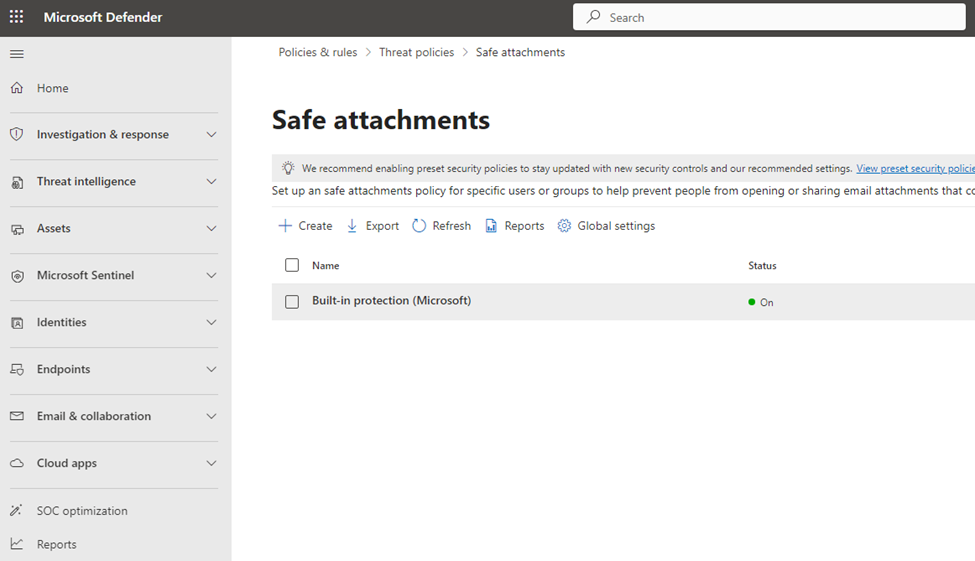975x561 pixels.
Task: Expand the Assets chevron
Action: point(211,228)
